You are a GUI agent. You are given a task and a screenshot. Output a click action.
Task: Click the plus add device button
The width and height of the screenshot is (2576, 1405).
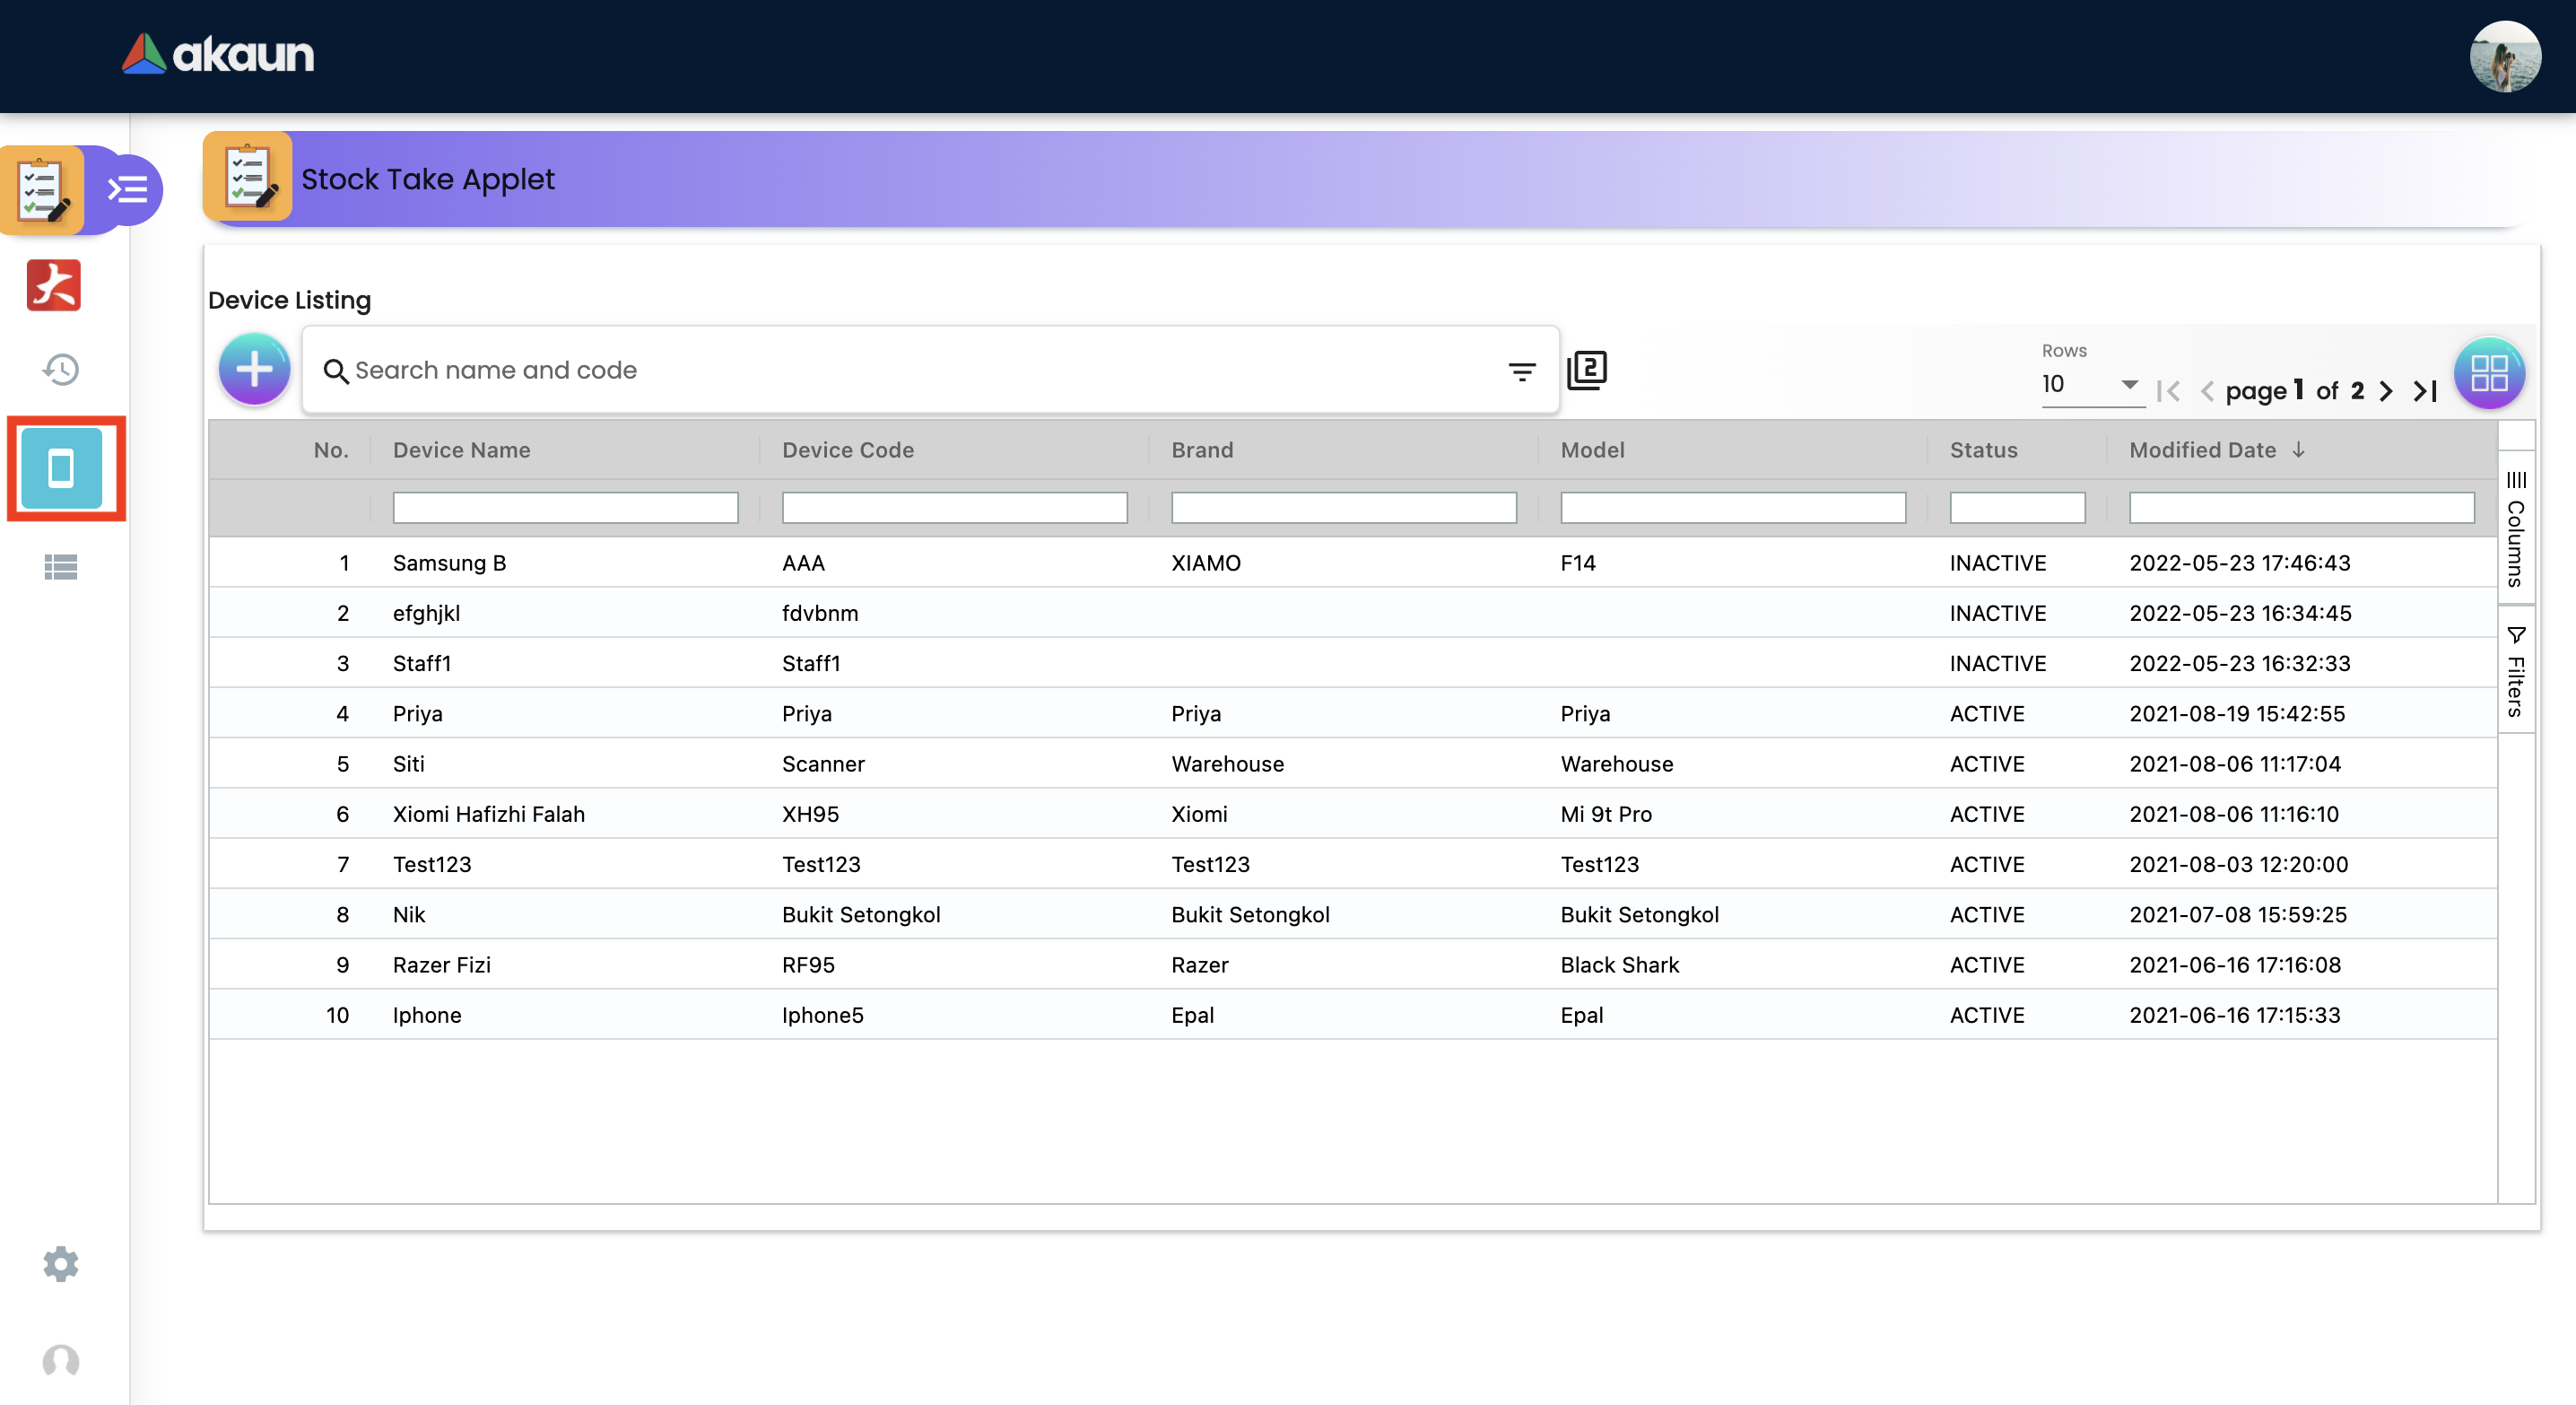pyautogui.click(x=254, y=369)
